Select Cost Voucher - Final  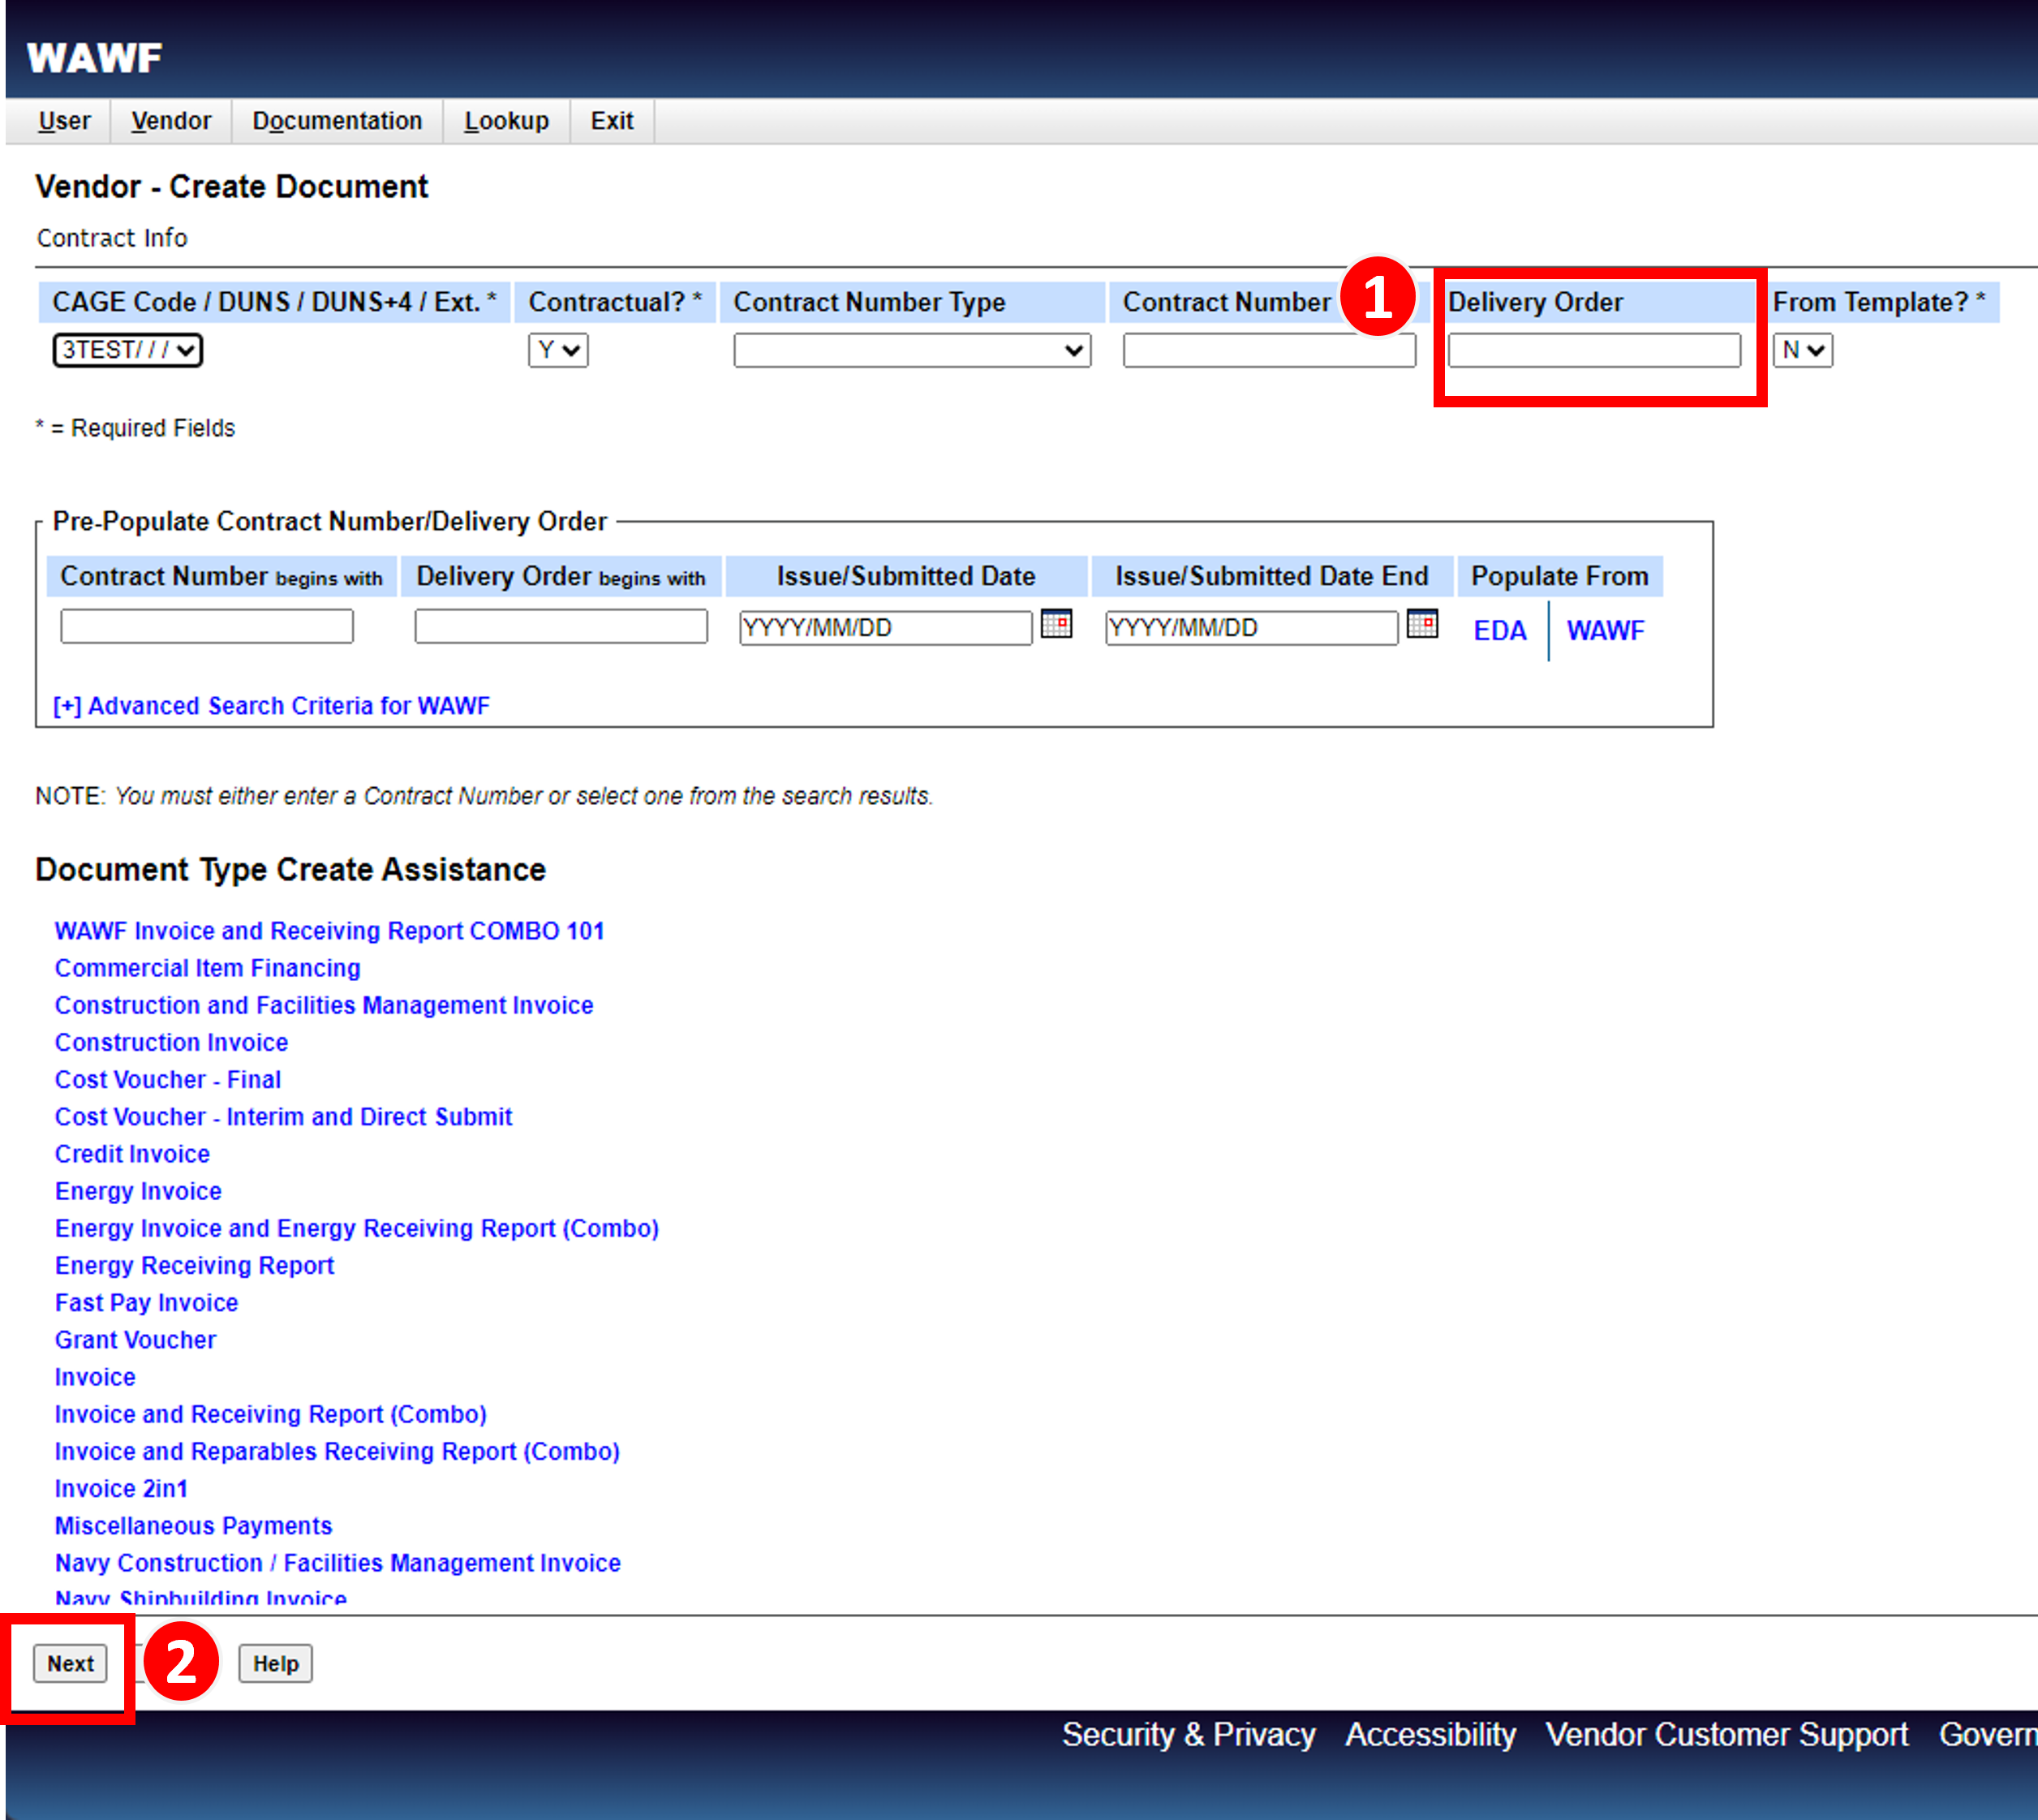[x=167, y=1079]
